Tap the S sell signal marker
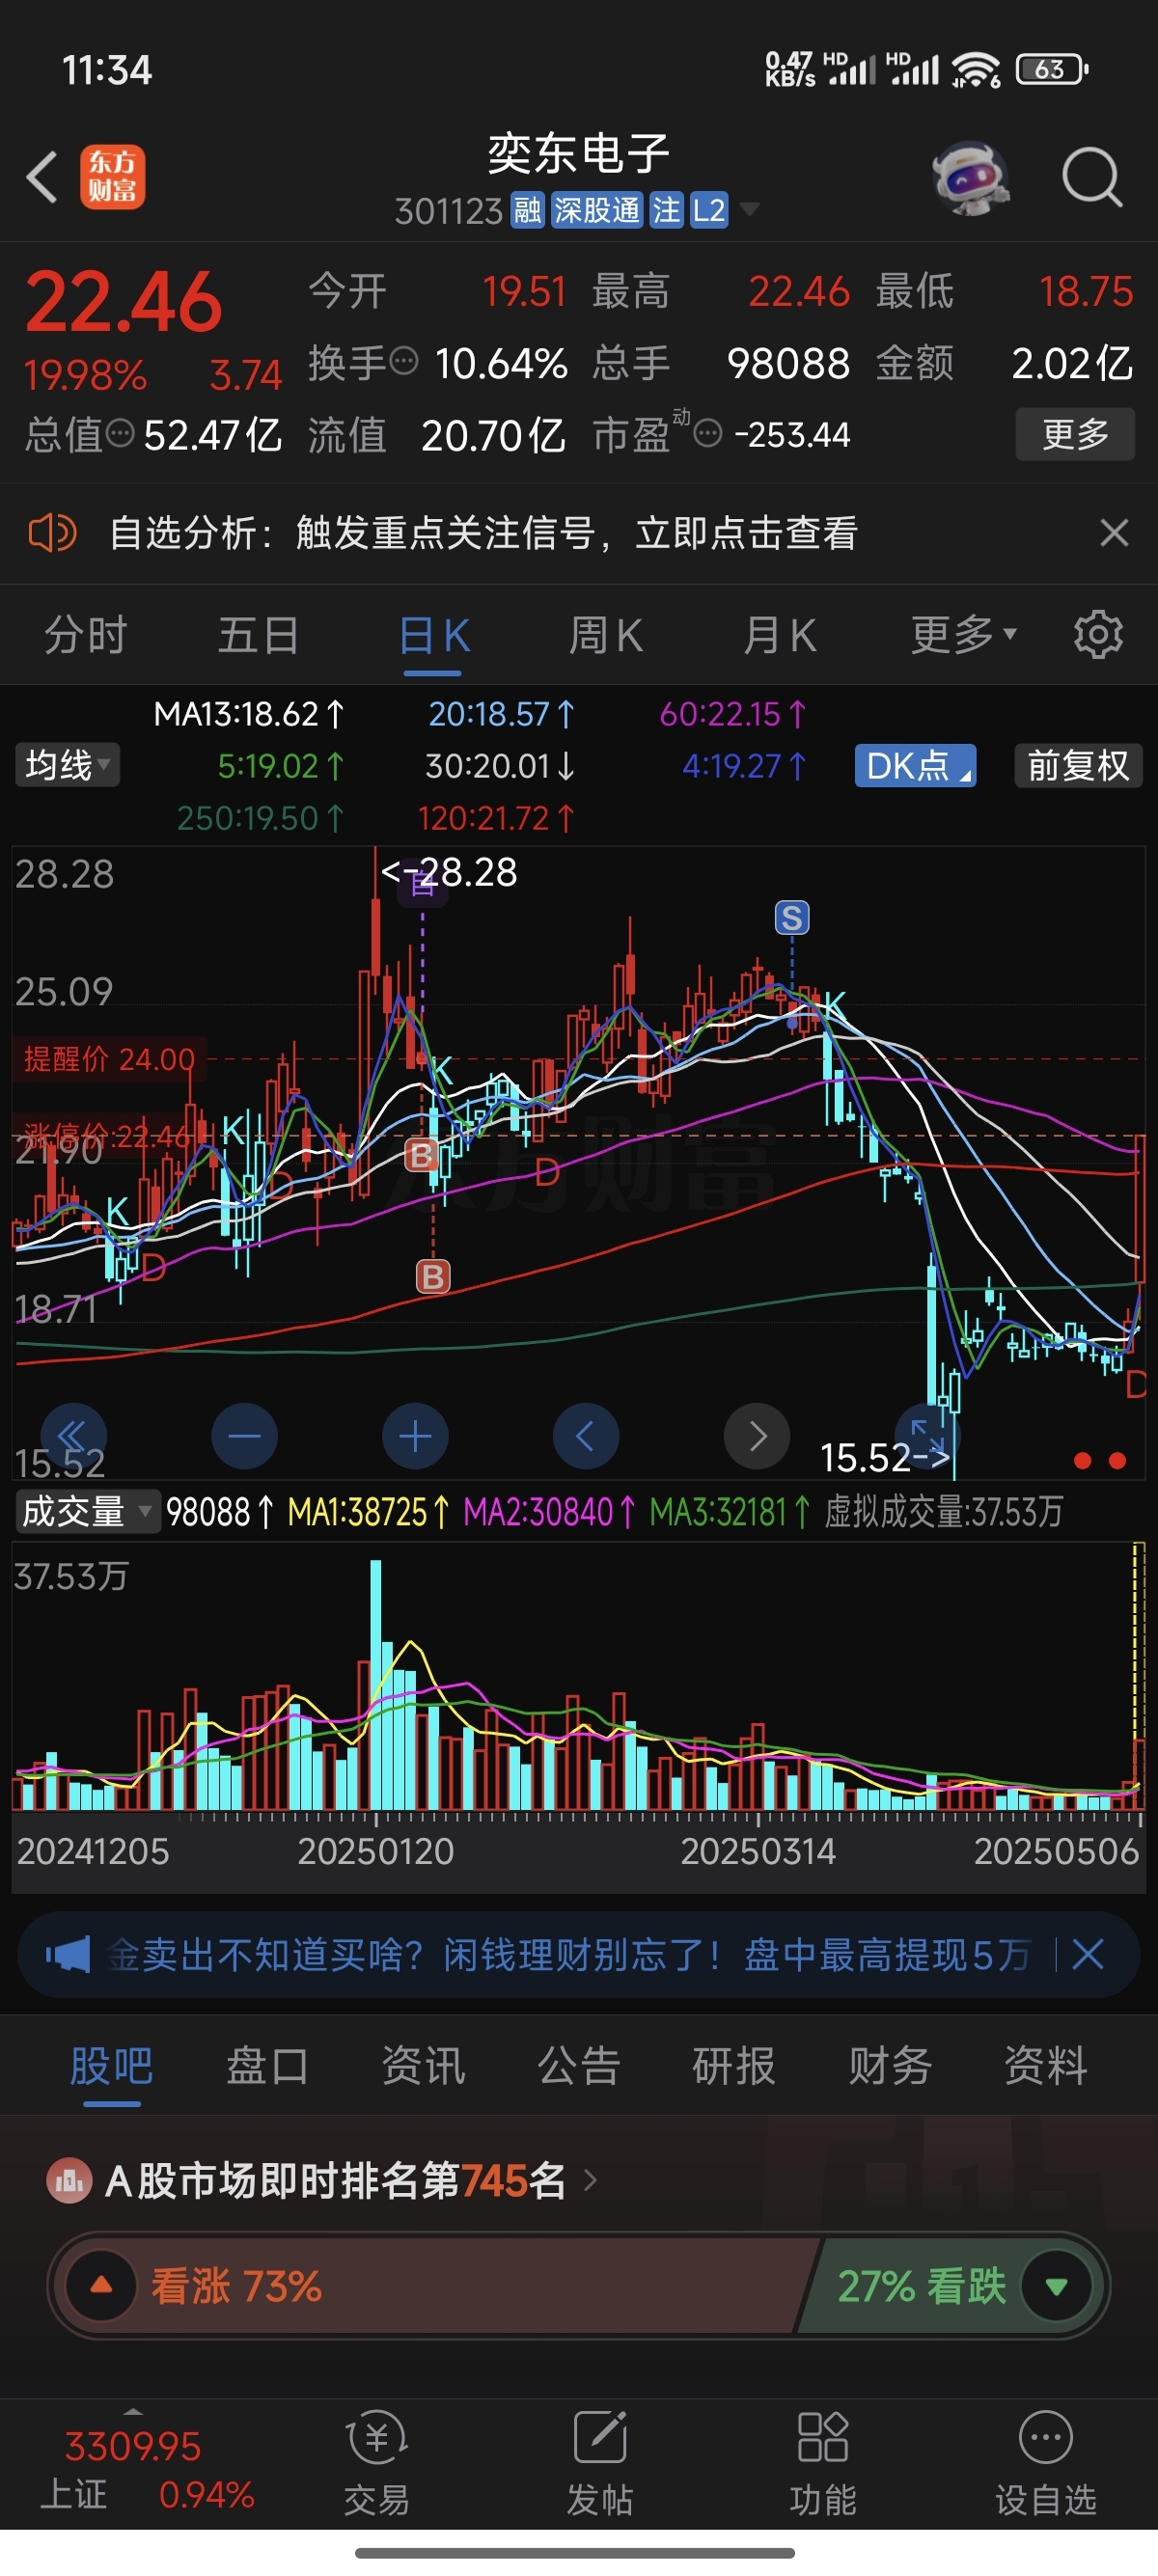 [792, 917]
